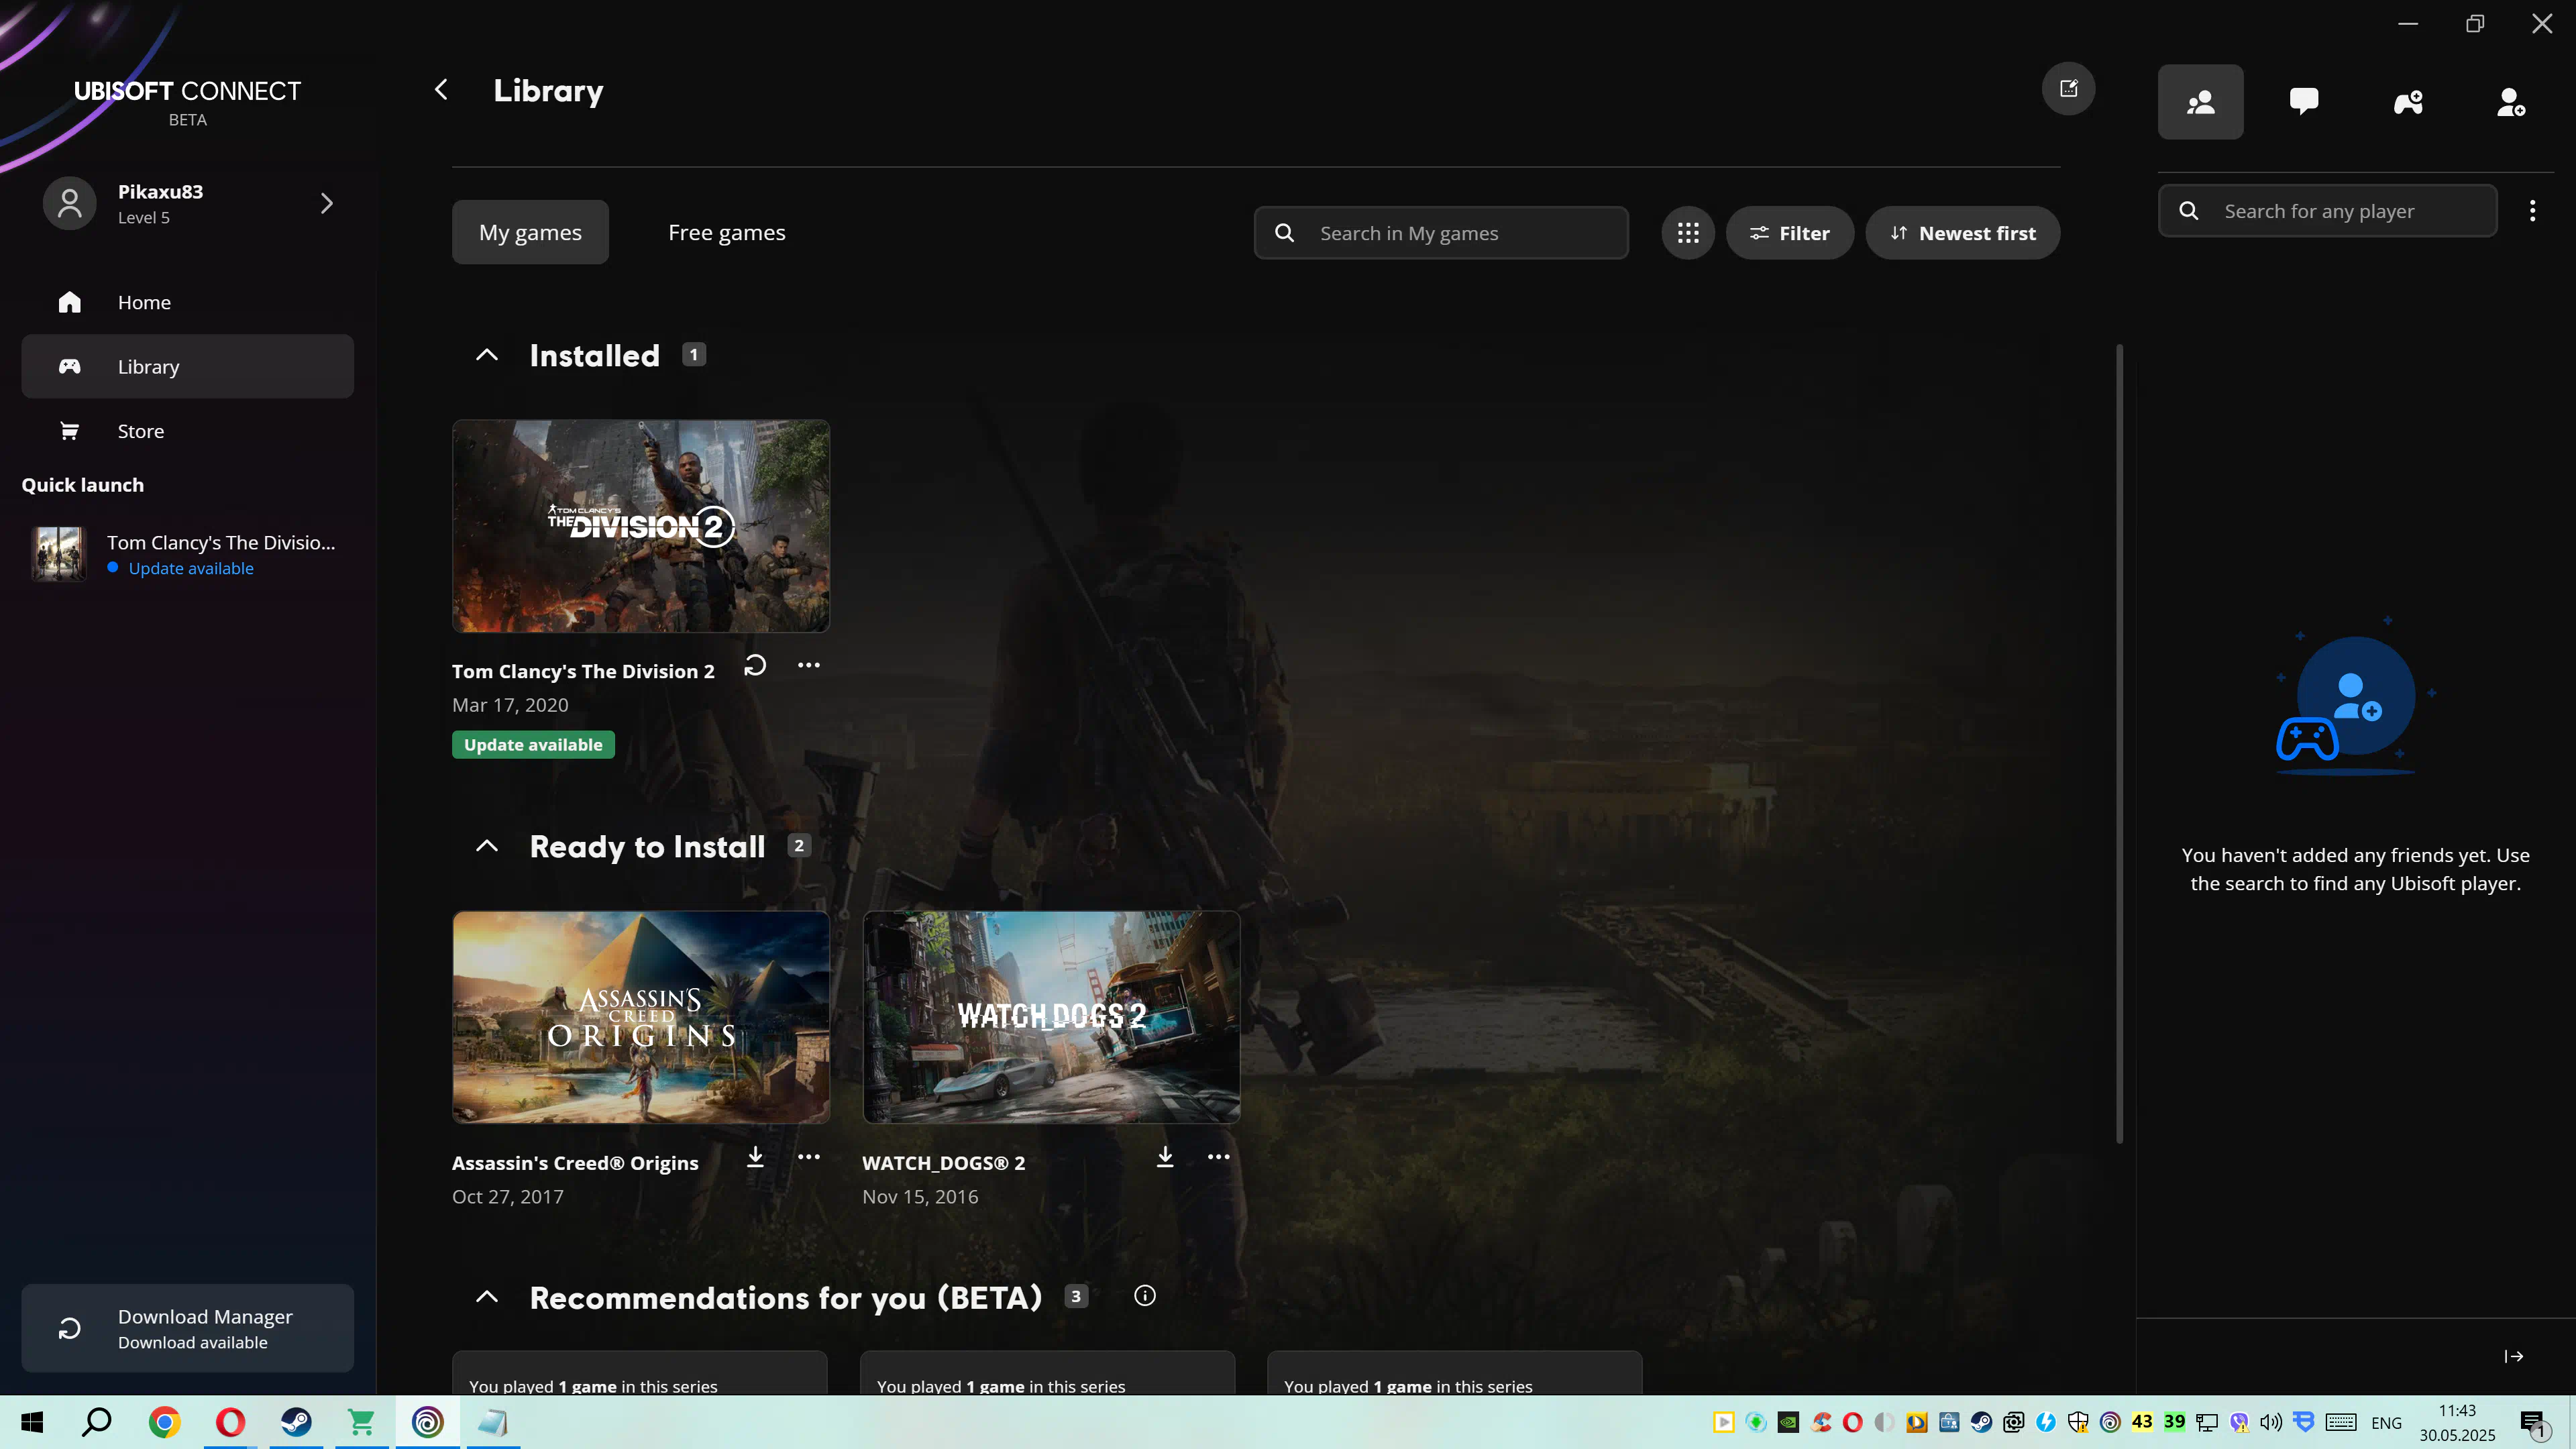Open the news/edit icon beside Library header
Screen dimensions: 2576x1449
(x=2068, y=89)
